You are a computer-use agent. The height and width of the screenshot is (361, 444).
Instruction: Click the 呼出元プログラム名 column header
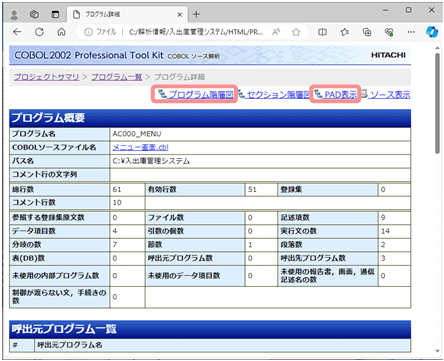tap(222, 345)
